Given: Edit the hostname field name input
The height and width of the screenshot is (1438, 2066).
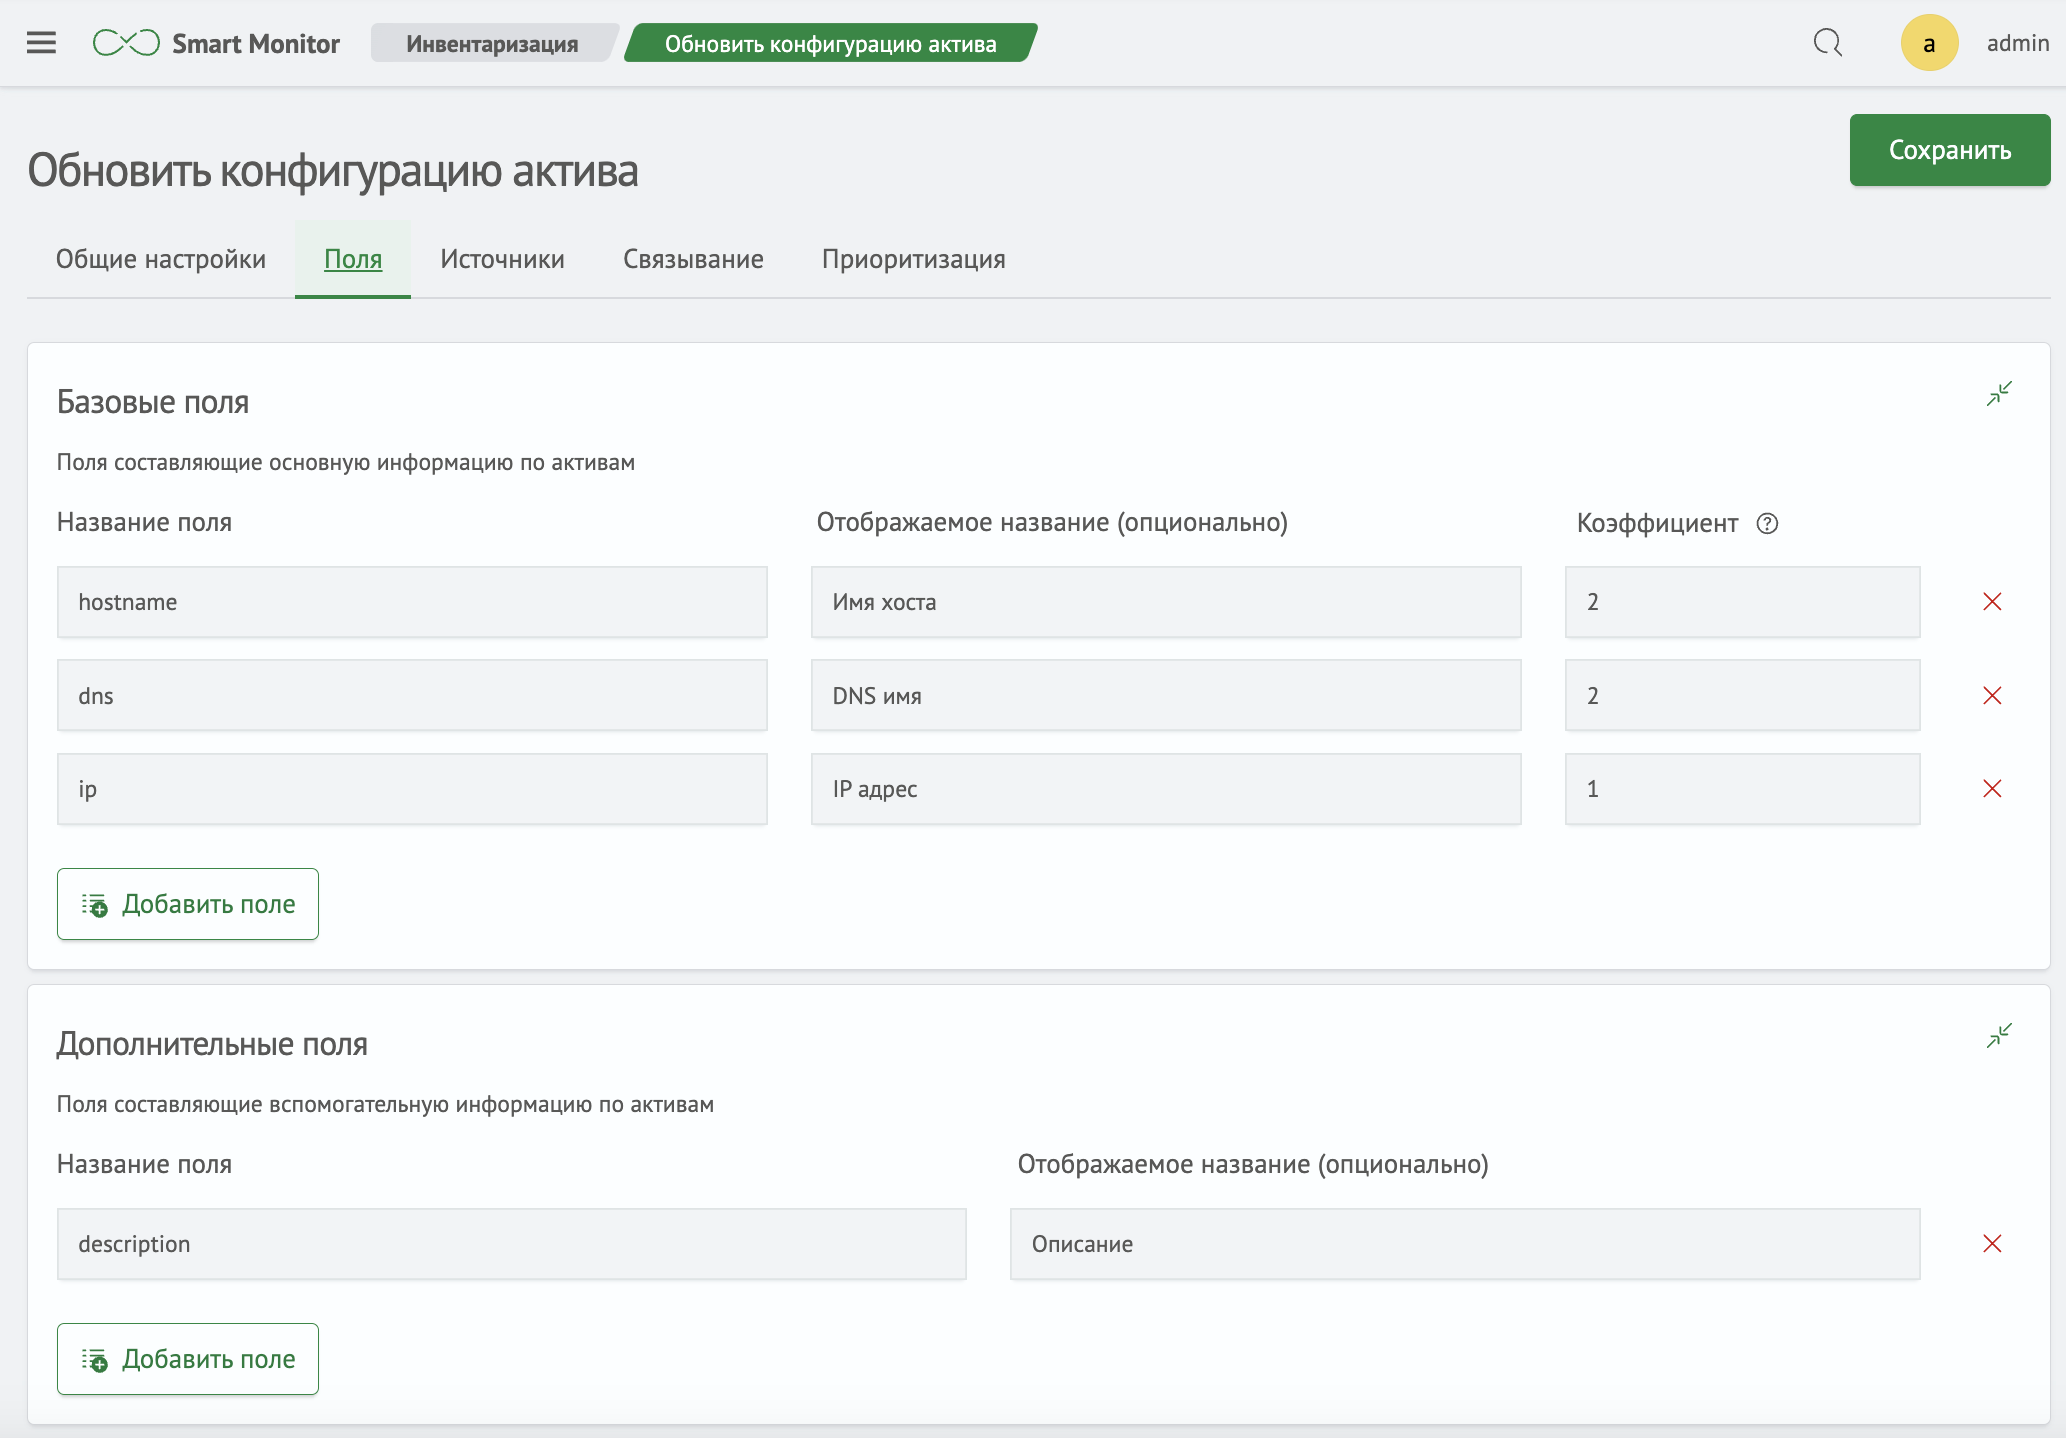Looking at the screenshot, I should point(412,602).
